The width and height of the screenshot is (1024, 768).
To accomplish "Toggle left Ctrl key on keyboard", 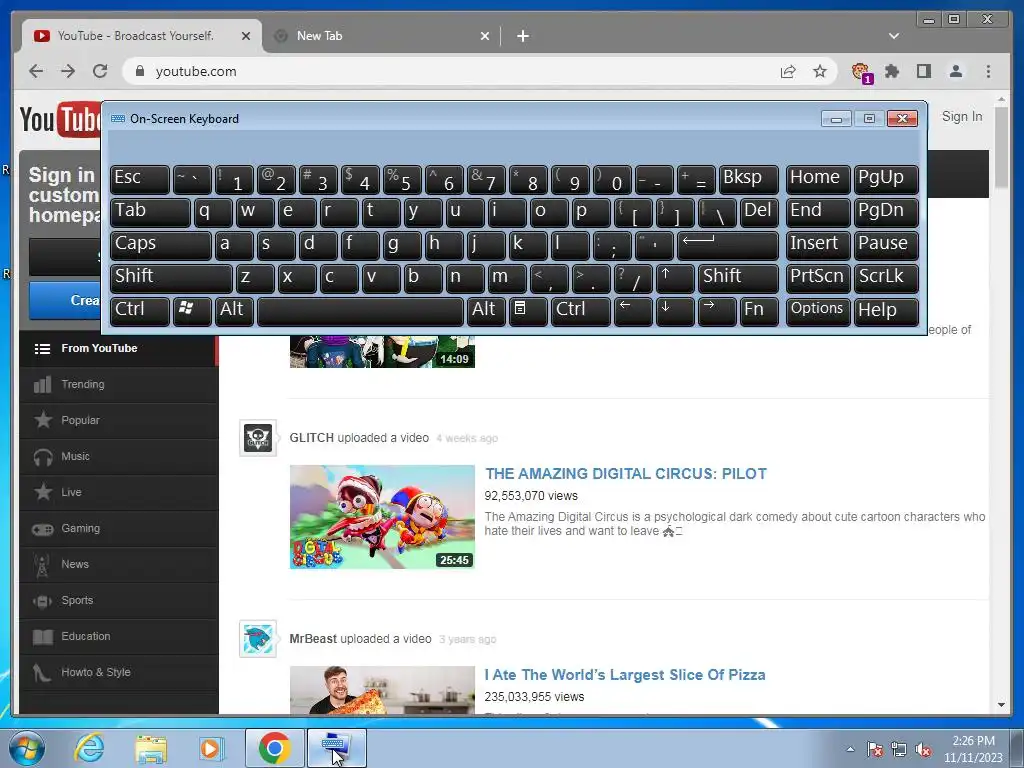I will point(140,311).
